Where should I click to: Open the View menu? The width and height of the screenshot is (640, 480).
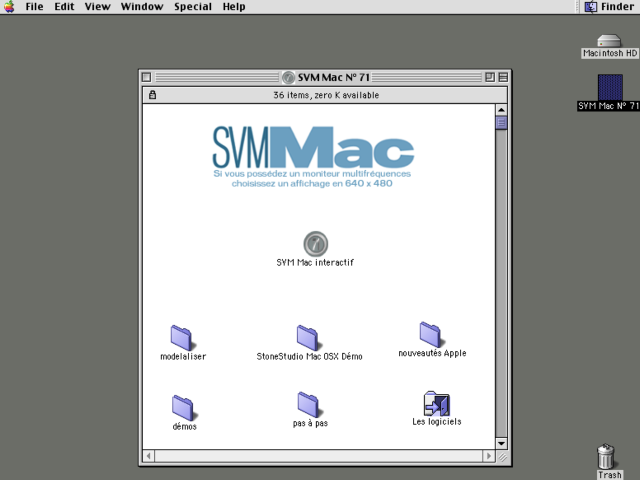click(x=98, y=7)
